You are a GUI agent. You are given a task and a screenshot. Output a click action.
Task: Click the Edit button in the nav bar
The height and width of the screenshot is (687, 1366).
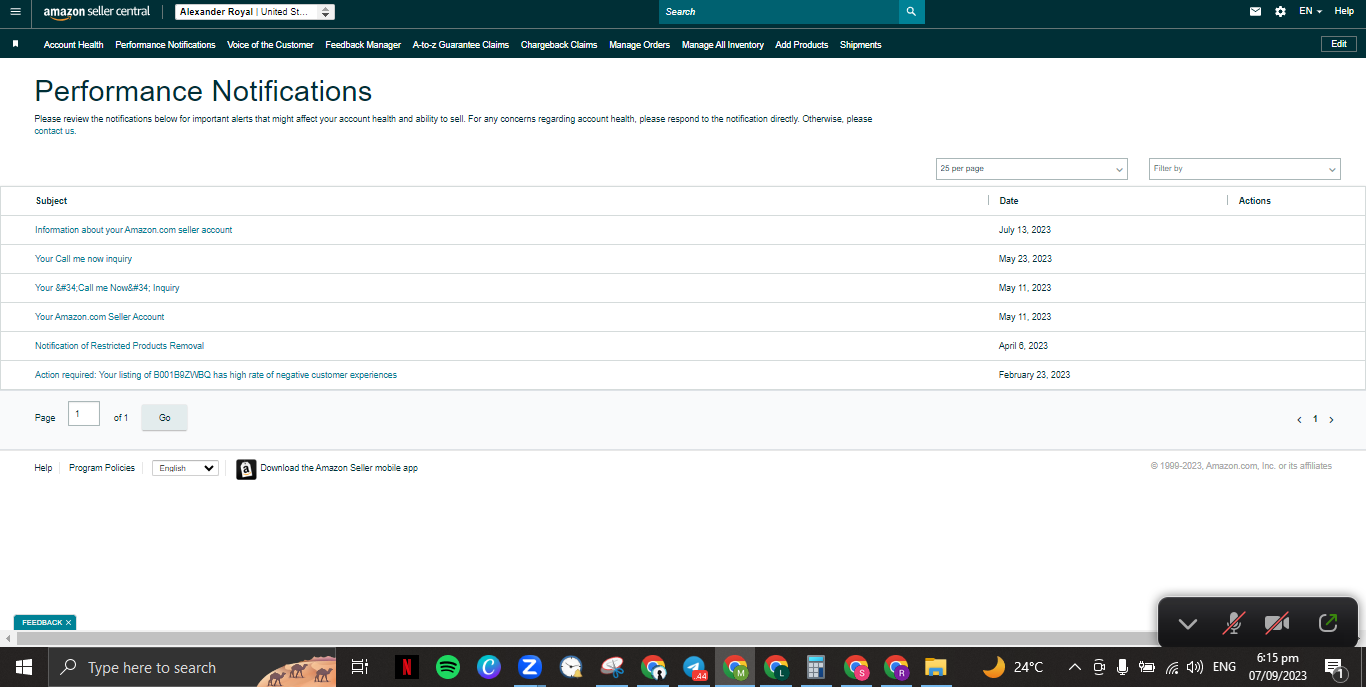pos(1339,44)
